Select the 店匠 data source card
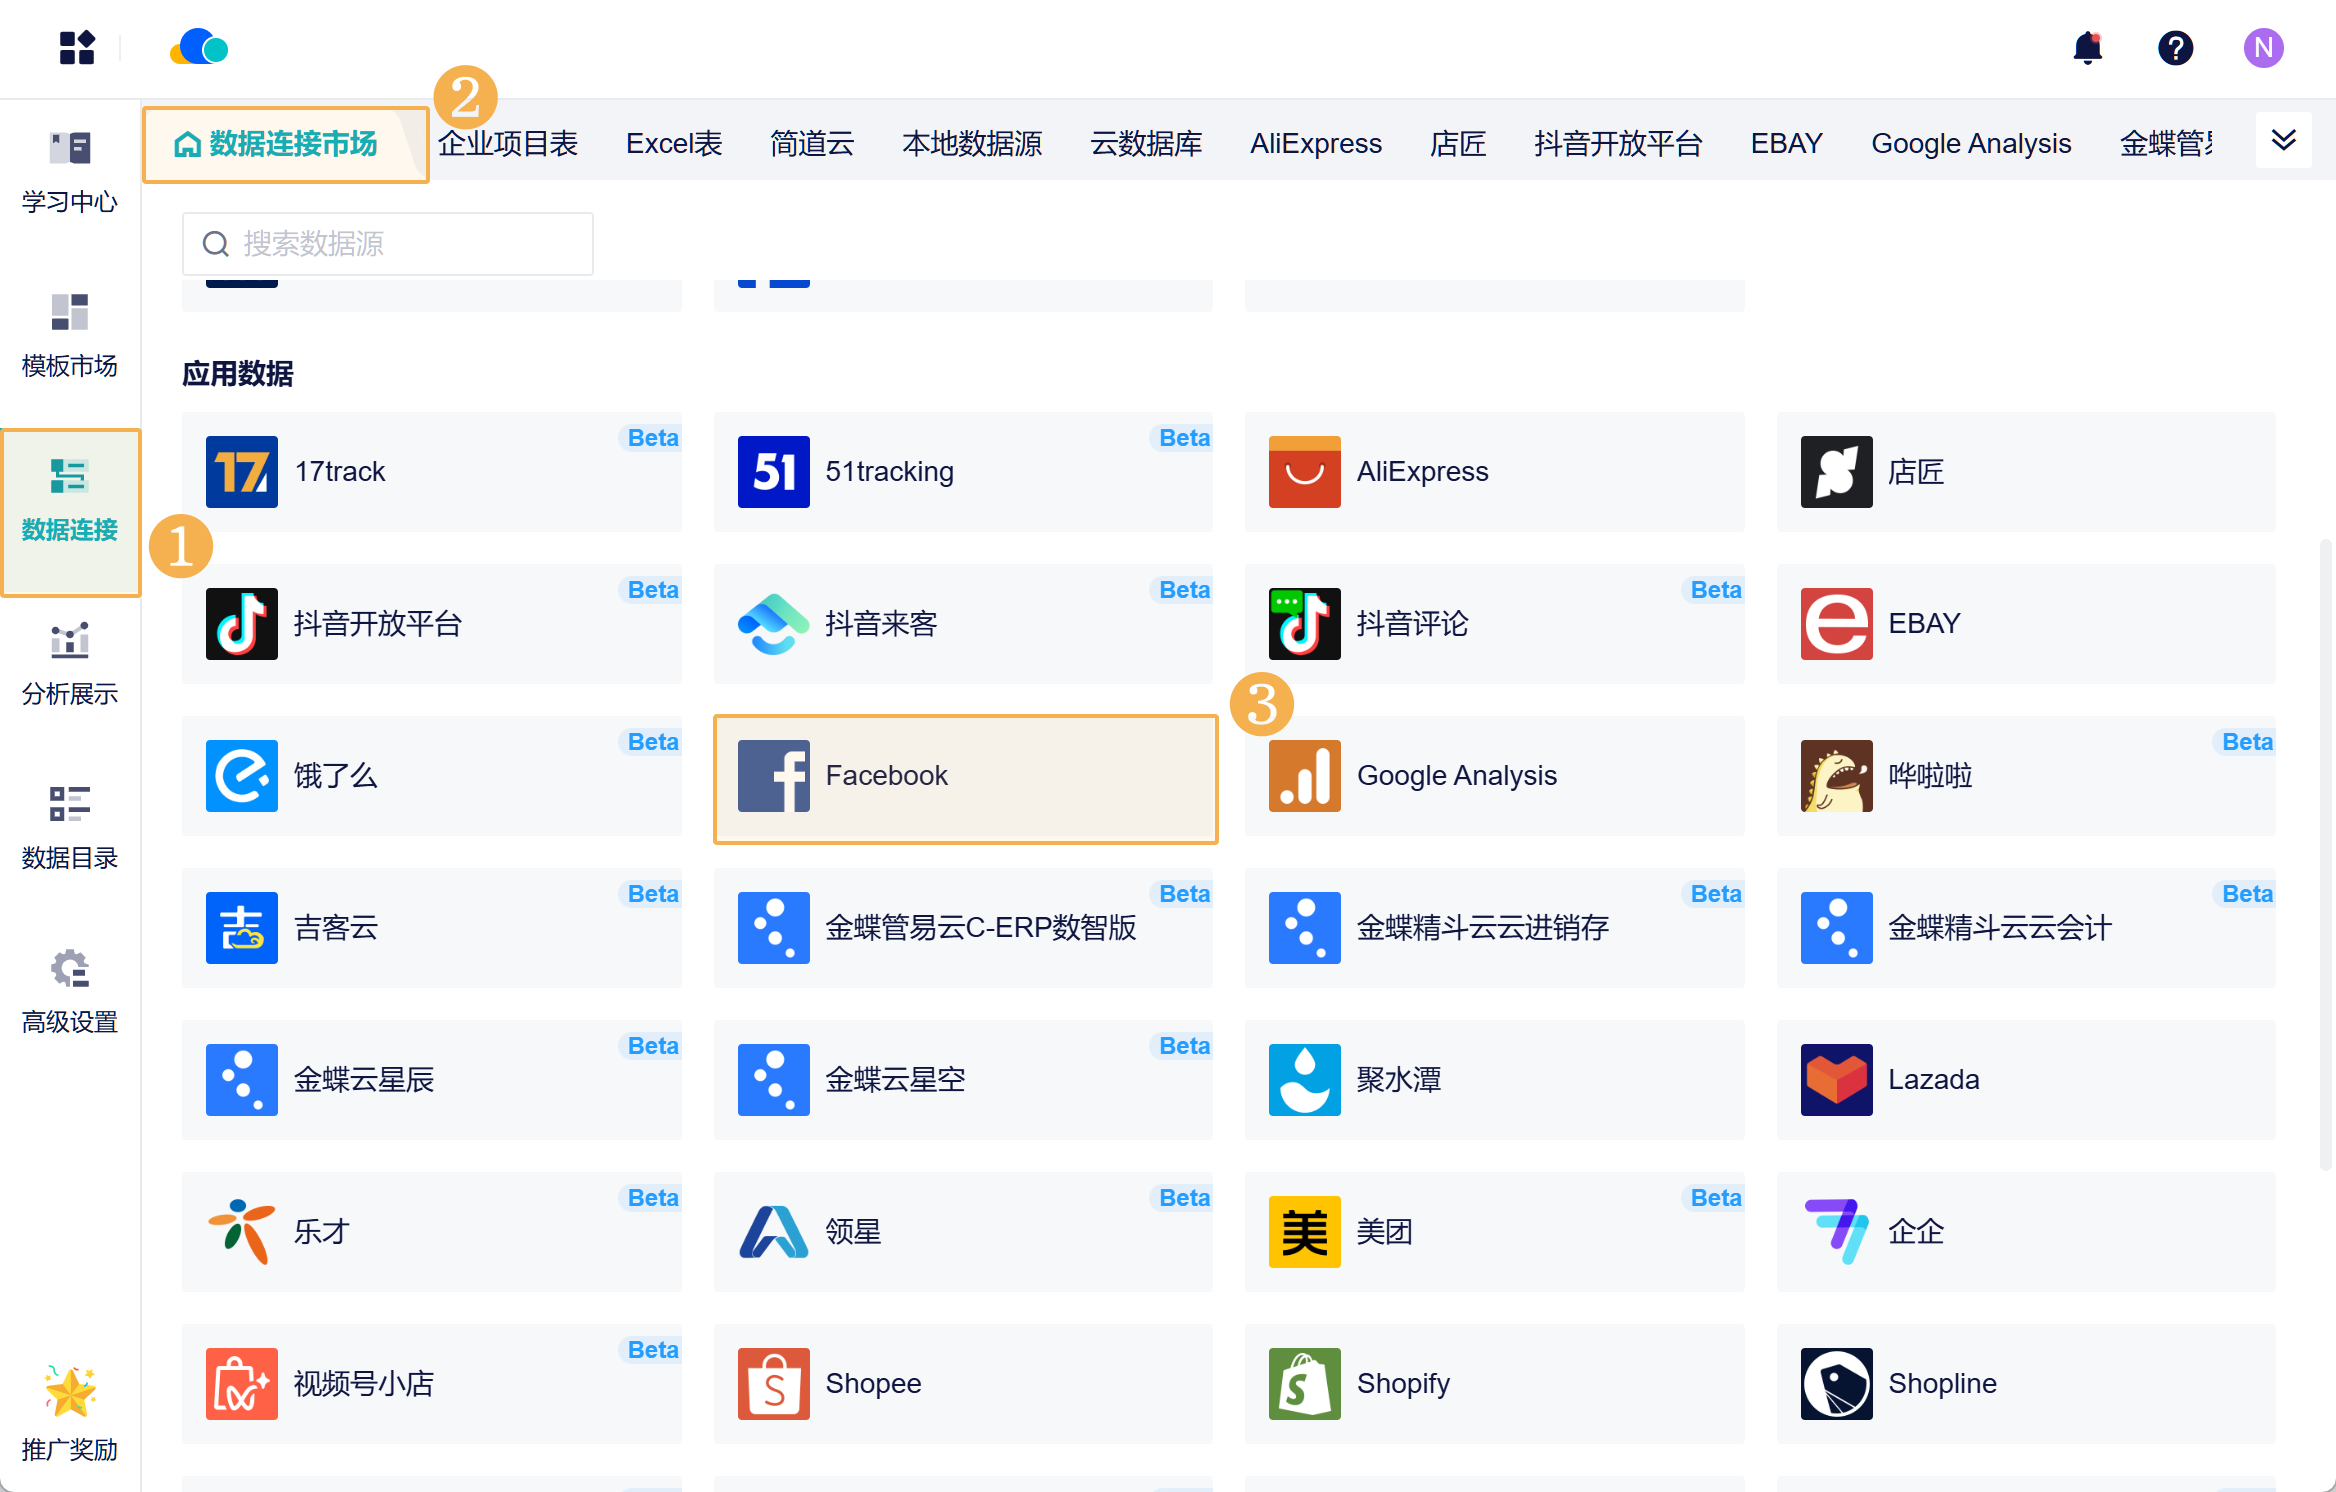Image resolution: width=2336 pixels, height=1492 pixels. pos(2026,472)
